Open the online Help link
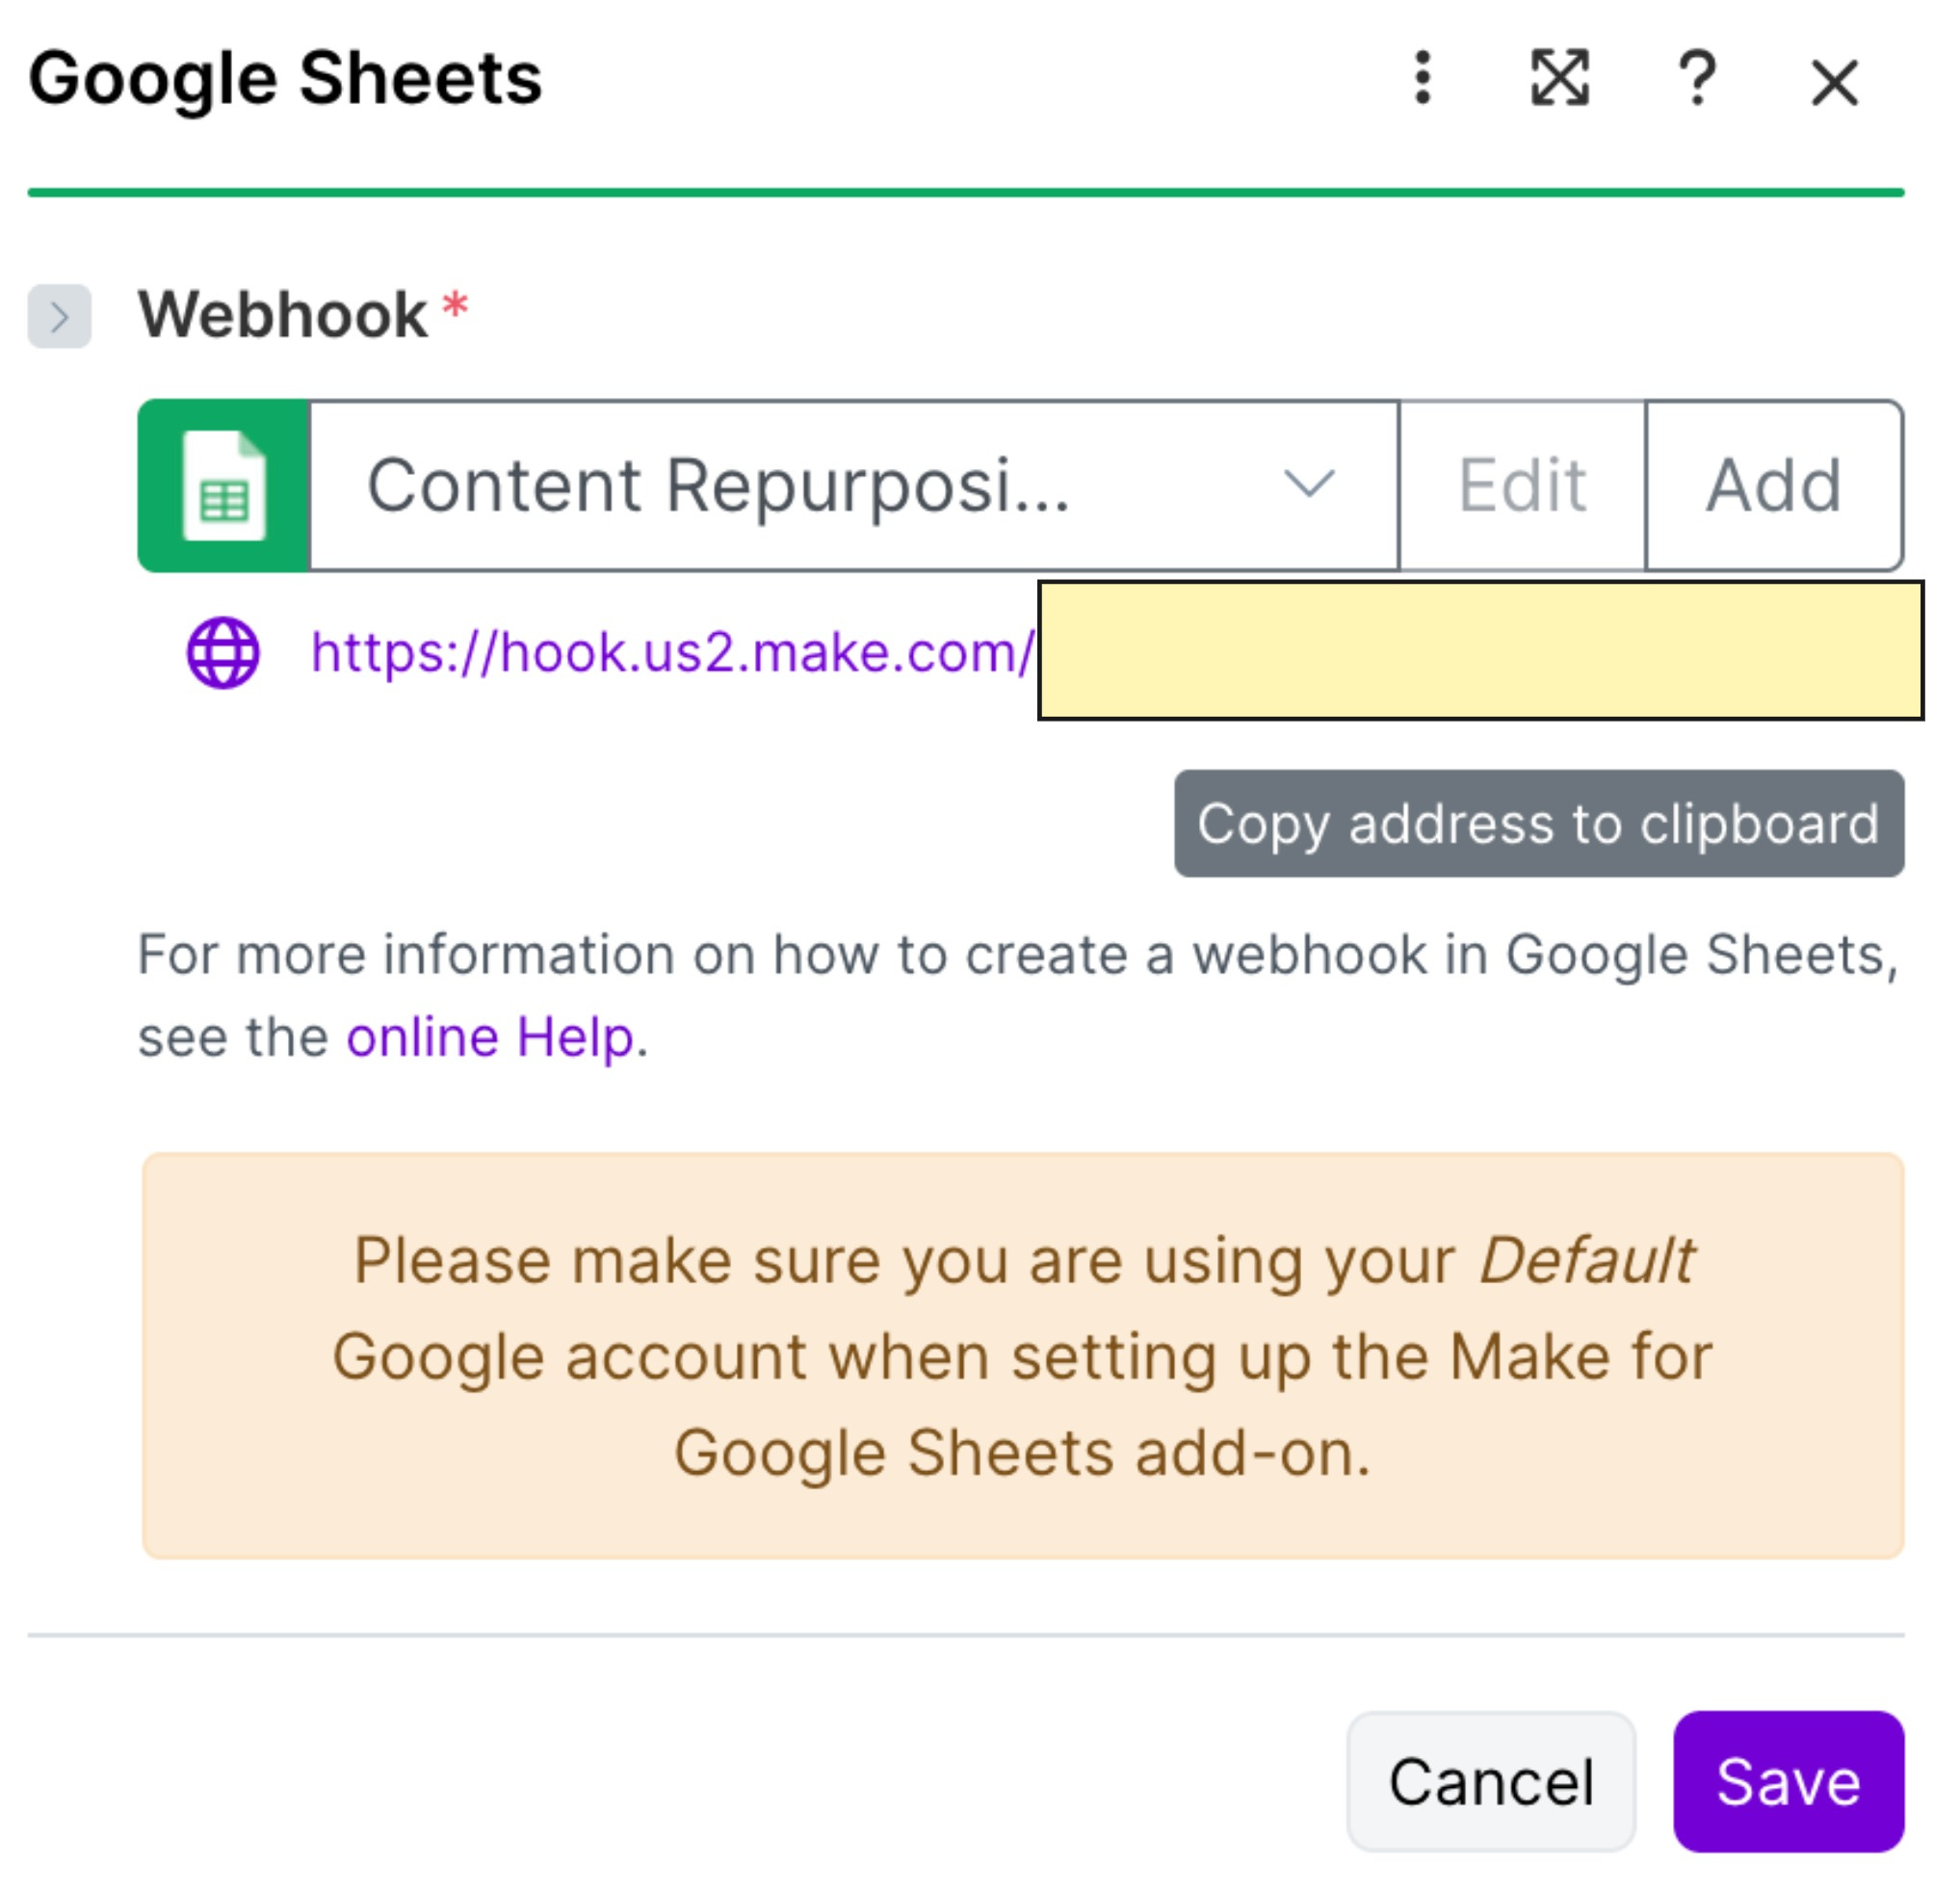This screenshot has height=1893, width=1960. click(490, 1037)
